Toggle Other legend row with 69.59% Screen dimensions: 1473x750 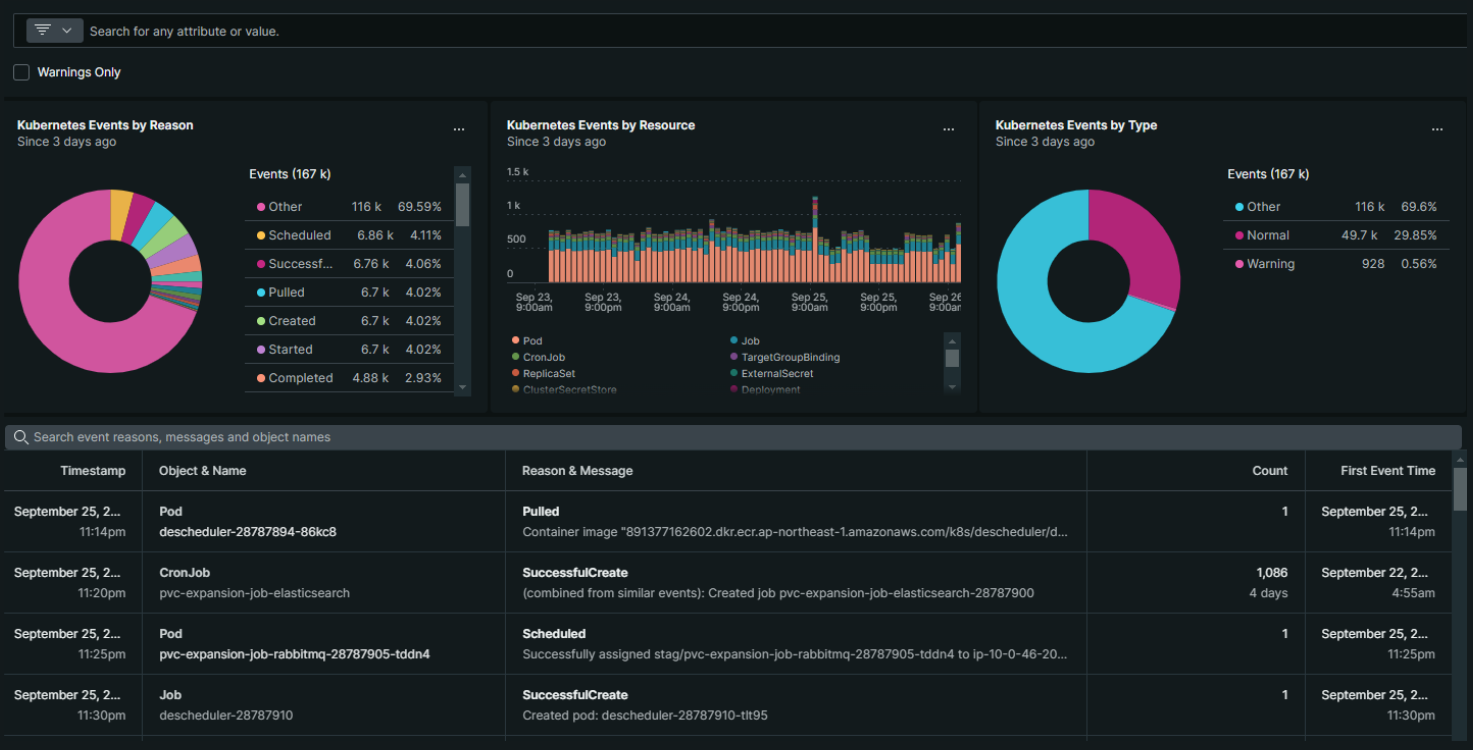point(349,207)
